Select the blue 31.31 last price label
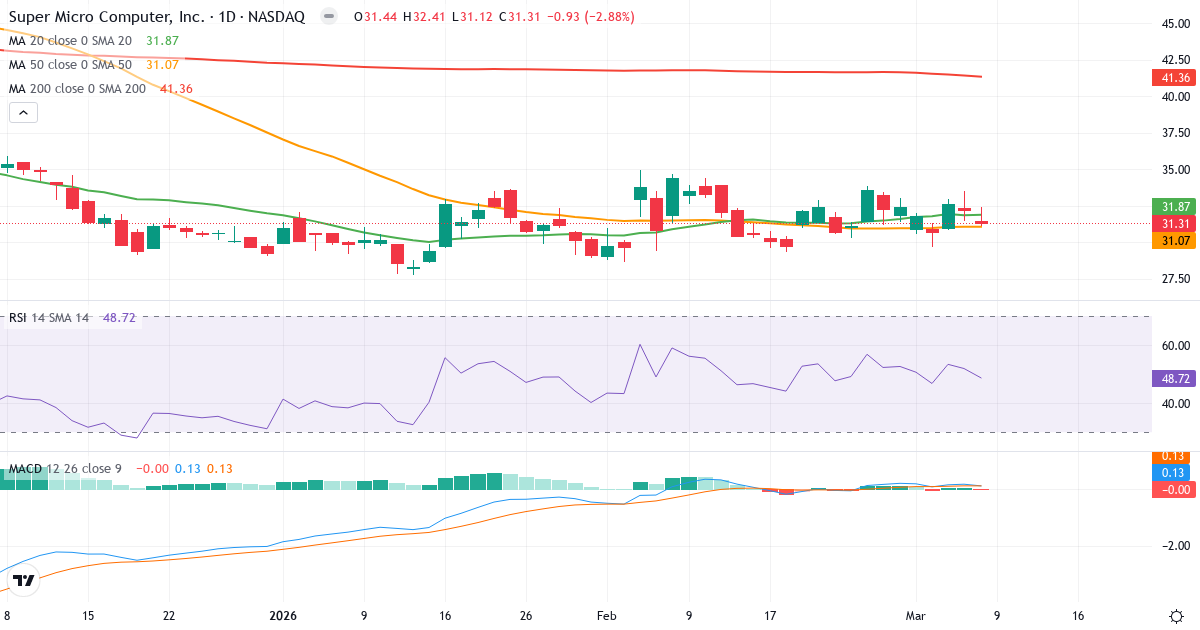Screen dimensions: 1200x630 coord(1171,224)
